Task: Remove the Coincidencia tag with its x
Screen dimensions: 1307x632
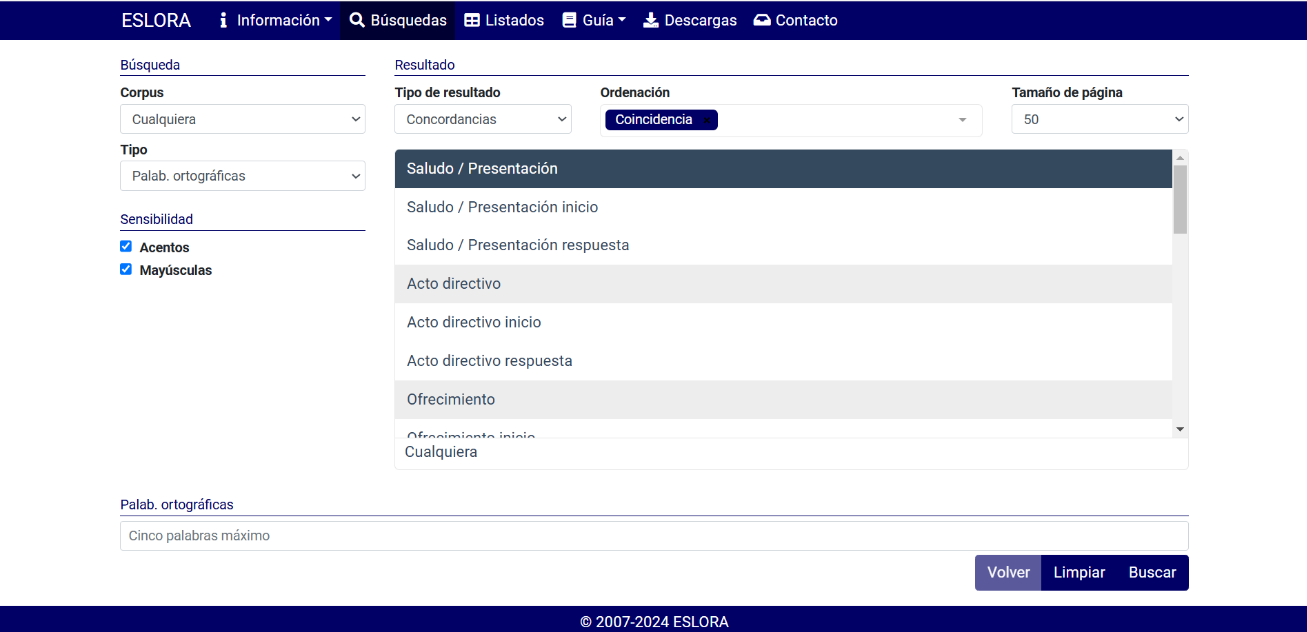Action: (706, 120)
